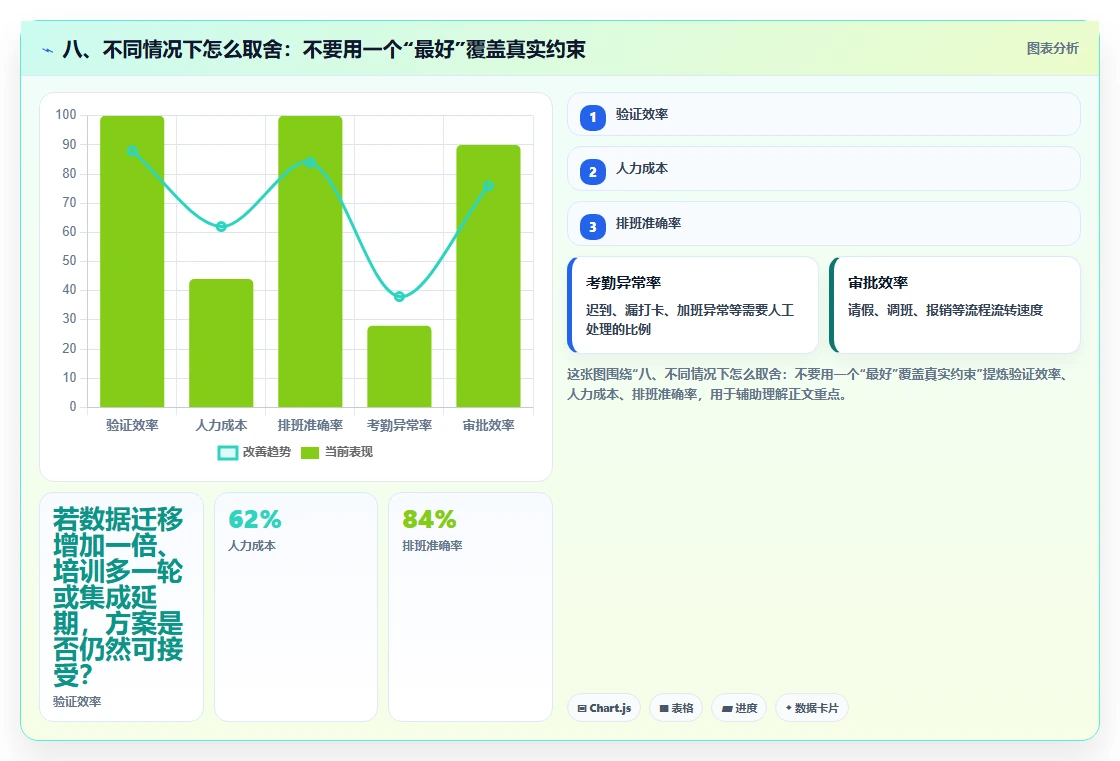This screenshot has height=761, width=1120.
Task: Click the 排班准确率 bar in chart
Action: coord(310,262)
